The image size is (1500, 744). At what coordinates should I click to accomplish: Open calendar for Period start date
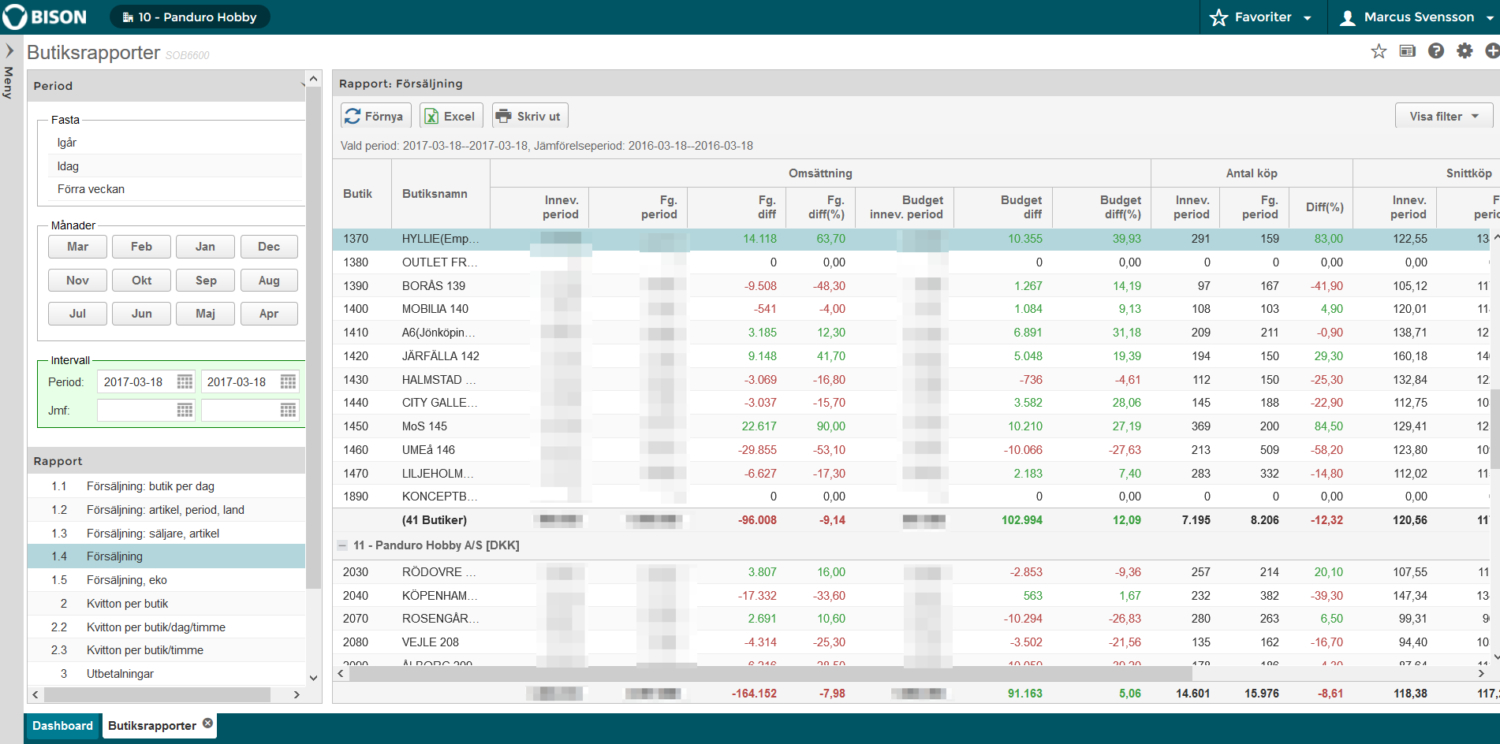click(185, 382)
